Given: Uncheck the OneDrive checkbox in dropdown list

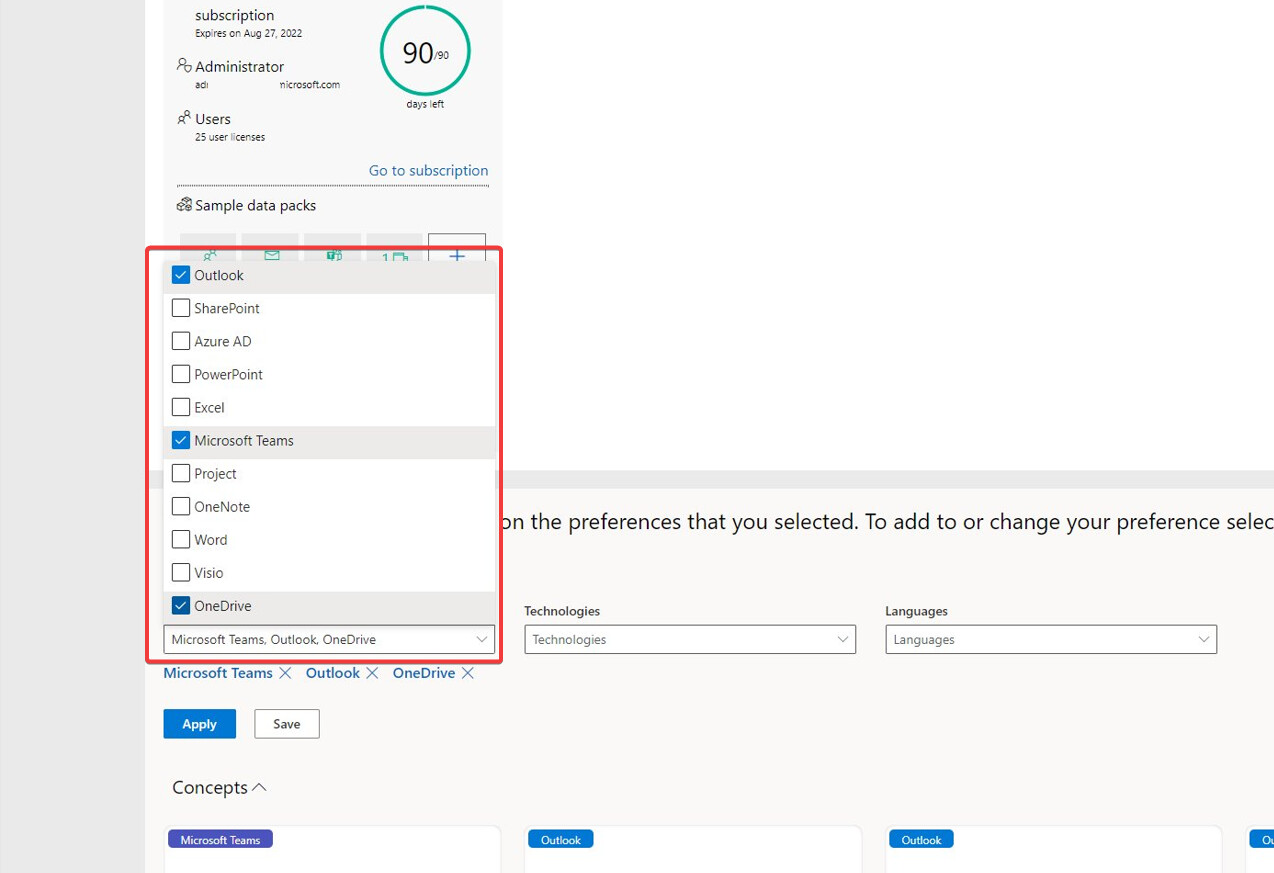Looking at the screenshot, I should click(x=181, y=605).
